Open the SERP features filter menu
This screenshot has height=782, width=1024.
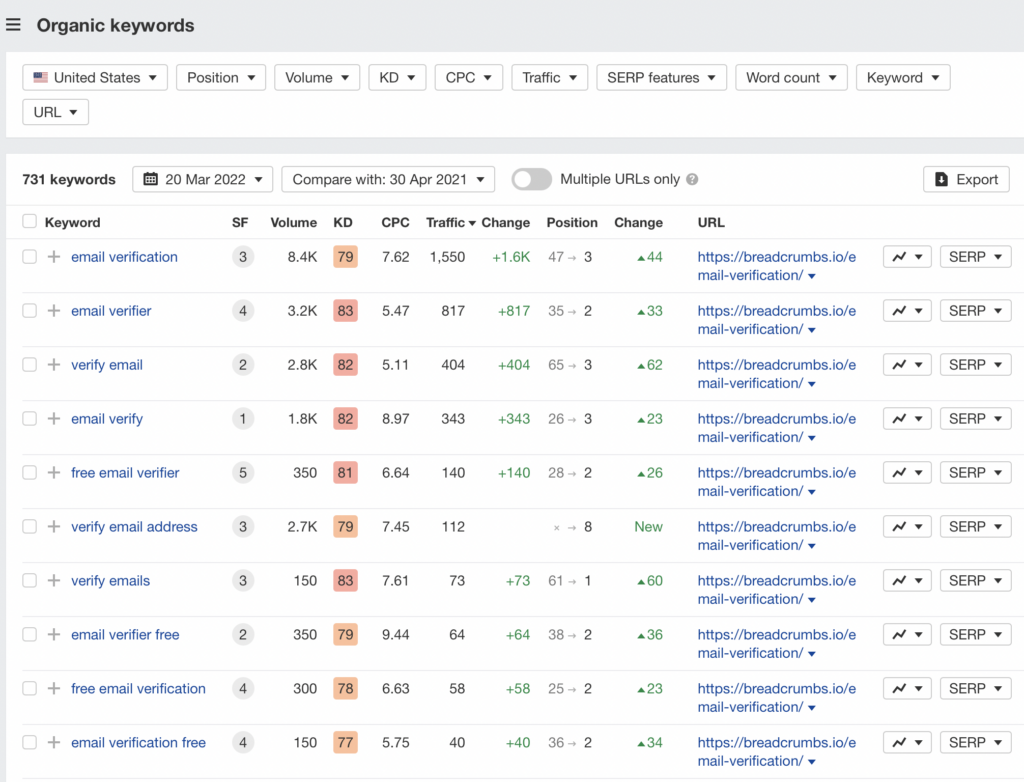661,78
